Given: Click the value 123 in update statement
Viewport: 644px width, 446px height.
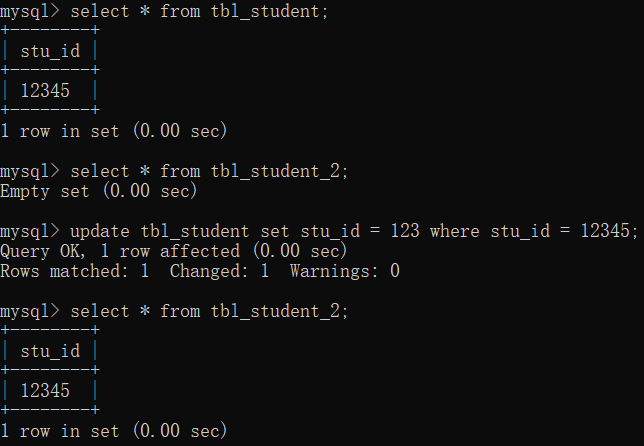Looking at the screenshot, I should point(405,230).
